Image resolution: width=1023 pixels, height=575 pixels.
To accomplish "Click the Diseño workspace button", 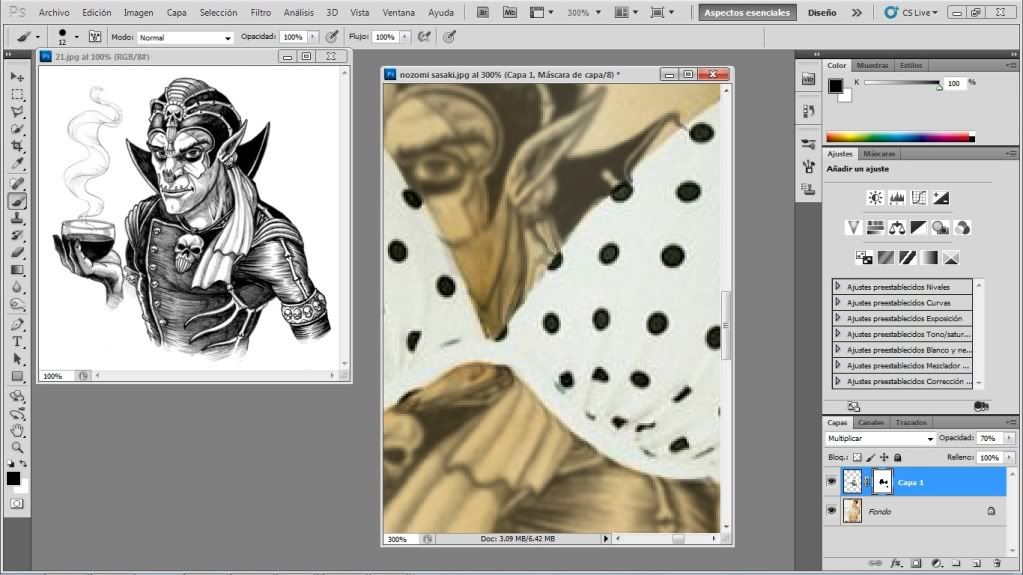I will (822, 12).
